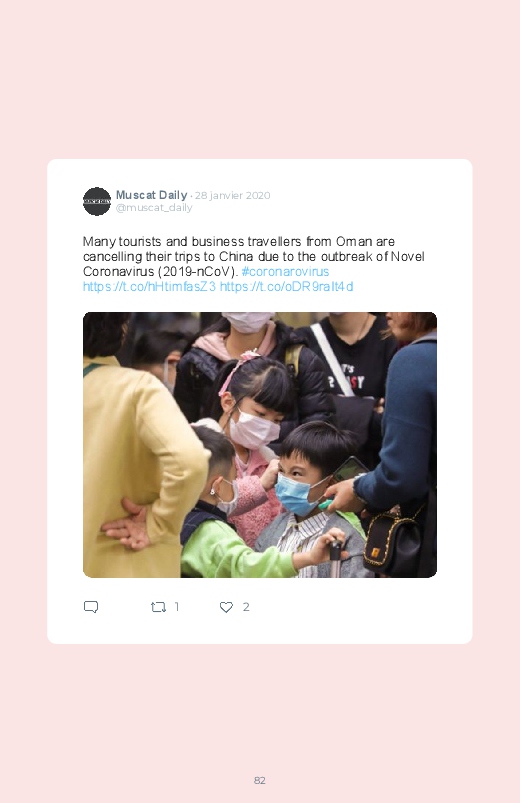The width and height of the screenshot is (520, 803).
Task: Open the Muscat Daily display name
Action: (152, 195)
